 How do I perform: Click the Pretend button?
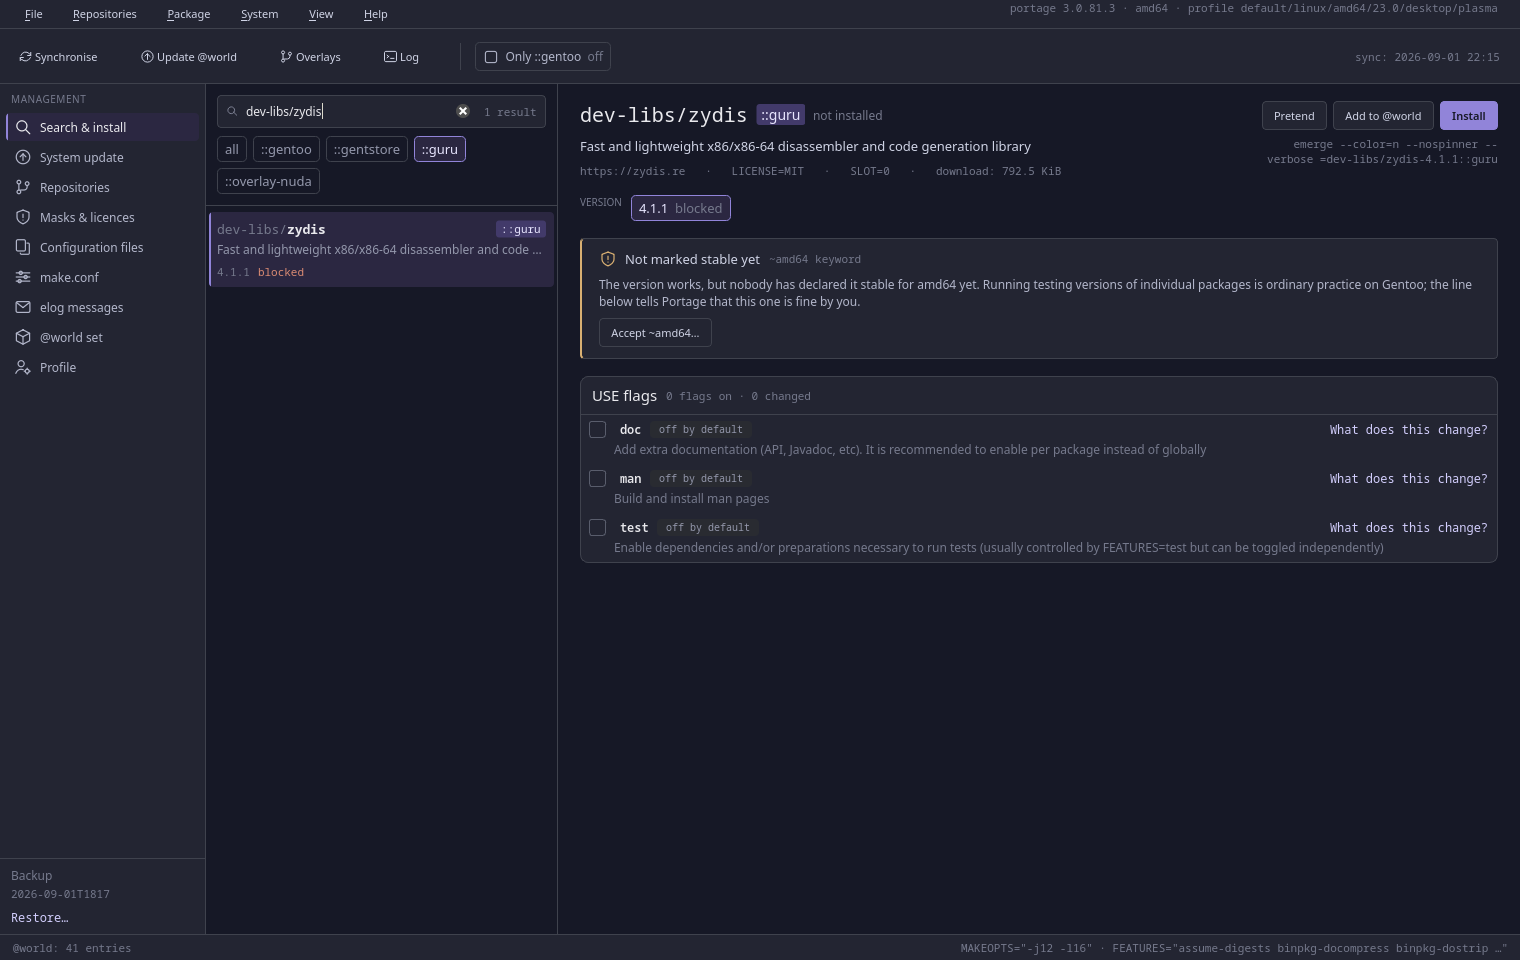point(1294,116)
